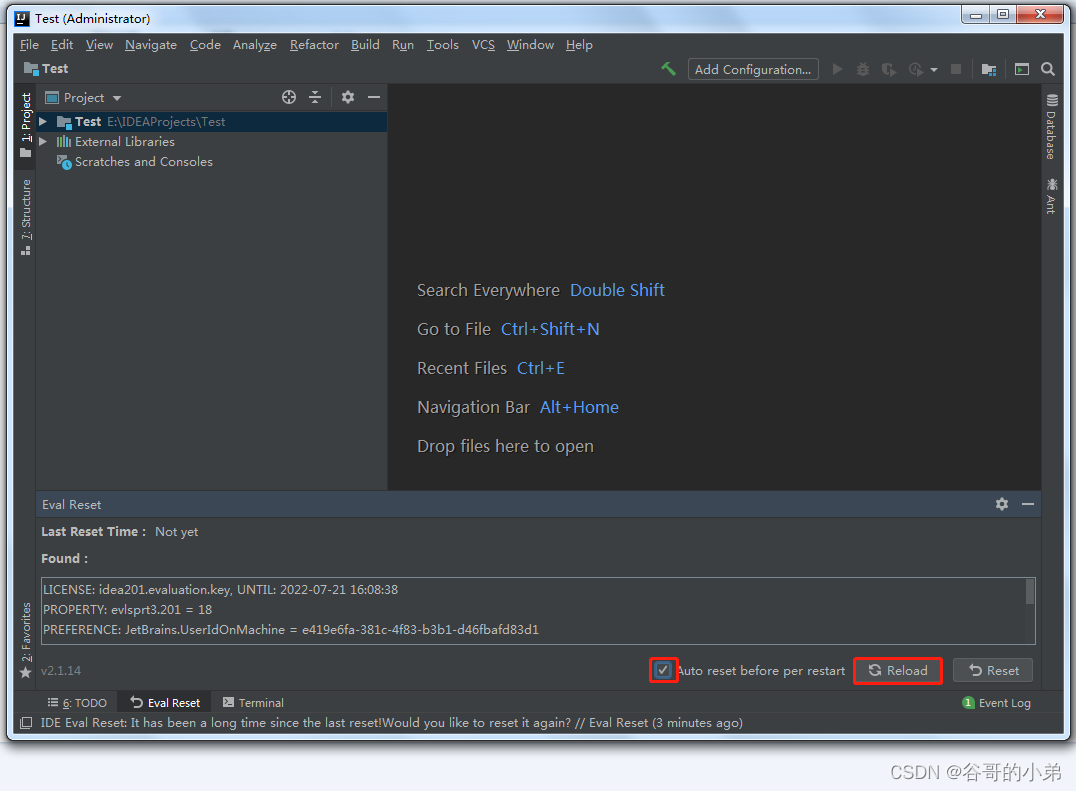1076x791 pixels.
Task: Open the Project view dropdown
Action: click(x=83, y=97)
